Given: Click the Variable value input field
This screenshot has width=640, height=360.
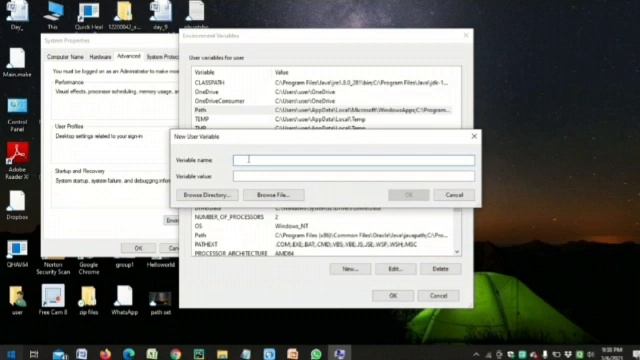Looking at the screenshot, I should pos(353,176).
